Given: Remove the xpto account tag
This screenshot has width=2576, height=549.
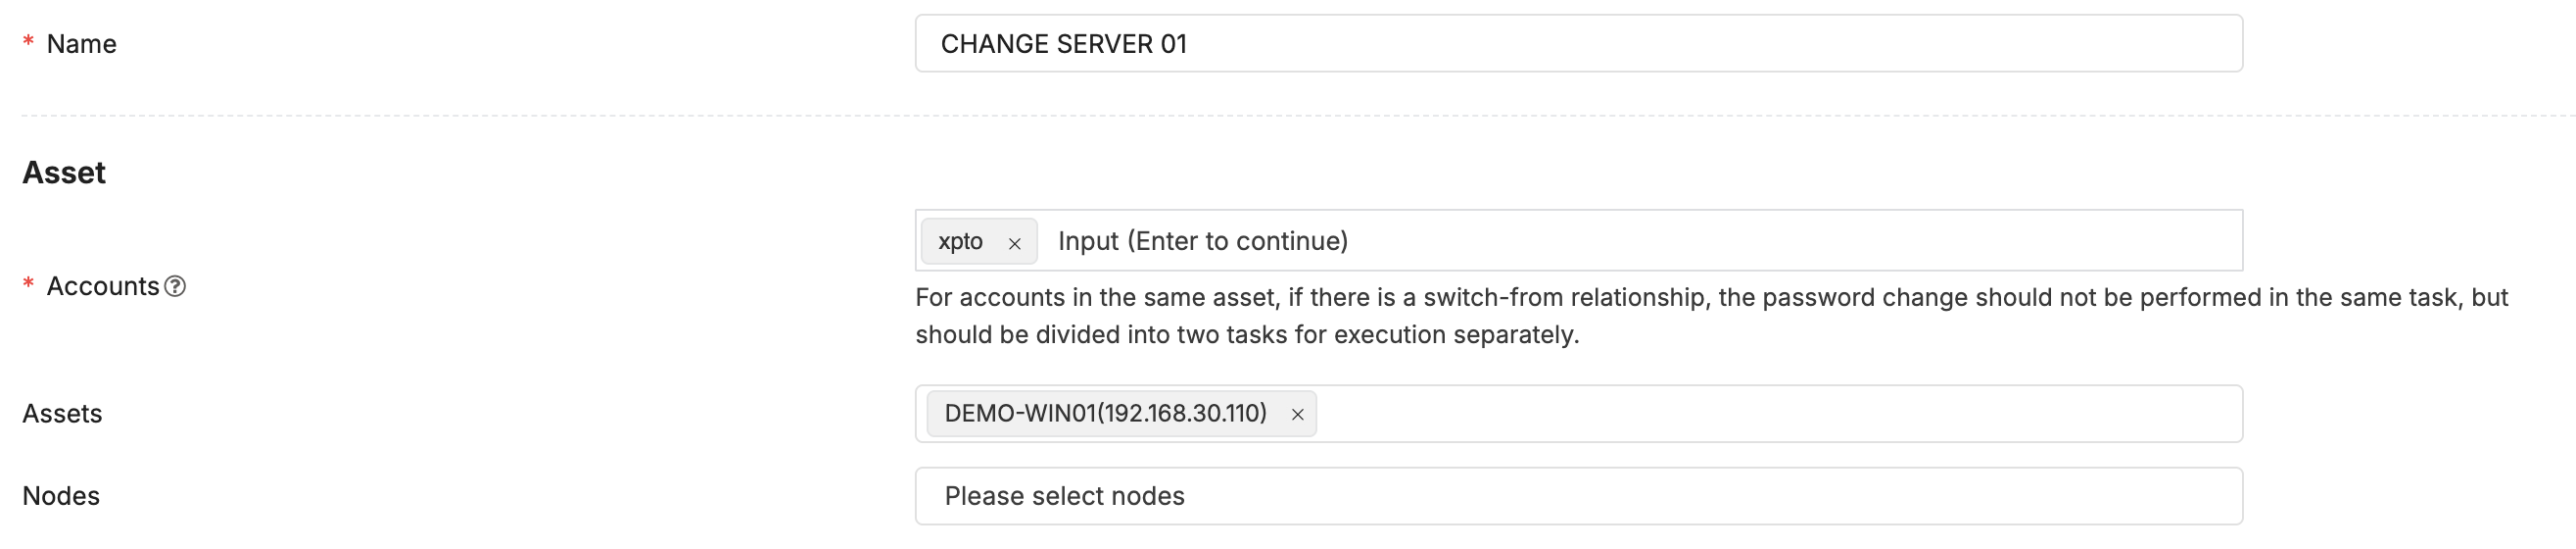Looking at the screenshot, I should pos(1014,243).
